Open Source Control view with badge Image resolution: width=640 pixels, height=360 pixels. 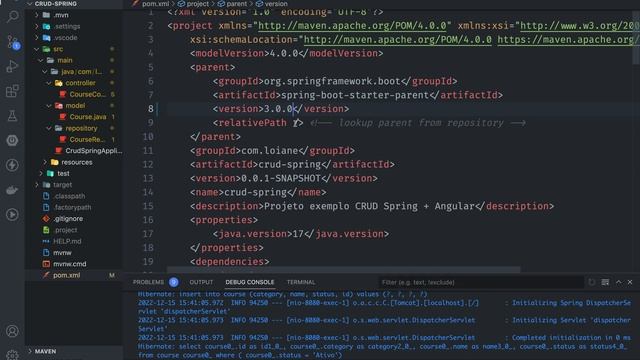(12, 42)
